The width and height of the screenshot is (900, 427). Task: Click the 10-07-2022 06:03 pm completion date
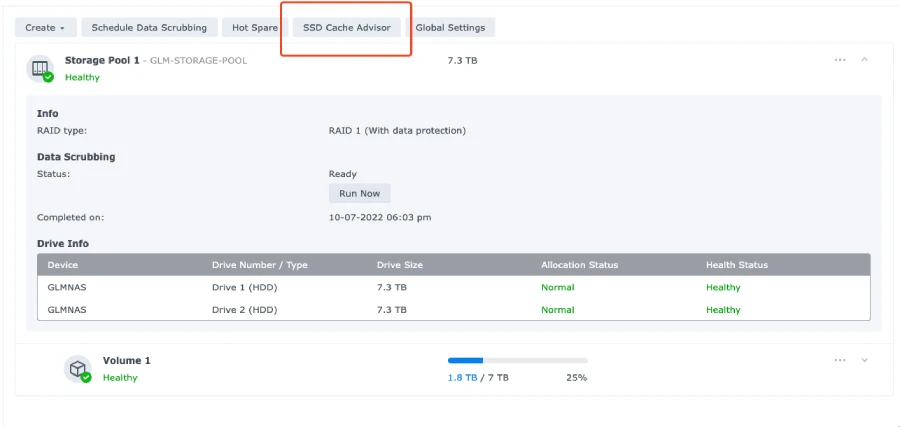[380, 218]
